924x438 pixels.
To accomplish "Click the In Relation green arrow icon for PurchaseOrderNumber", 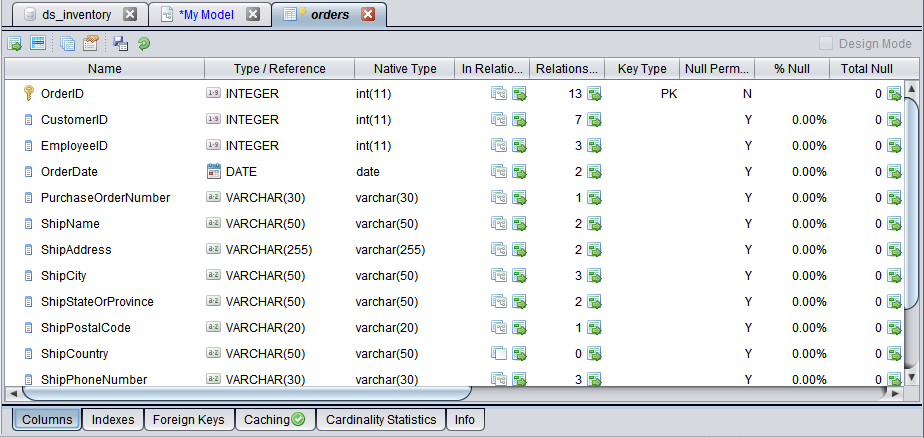I will pos(519,198).
